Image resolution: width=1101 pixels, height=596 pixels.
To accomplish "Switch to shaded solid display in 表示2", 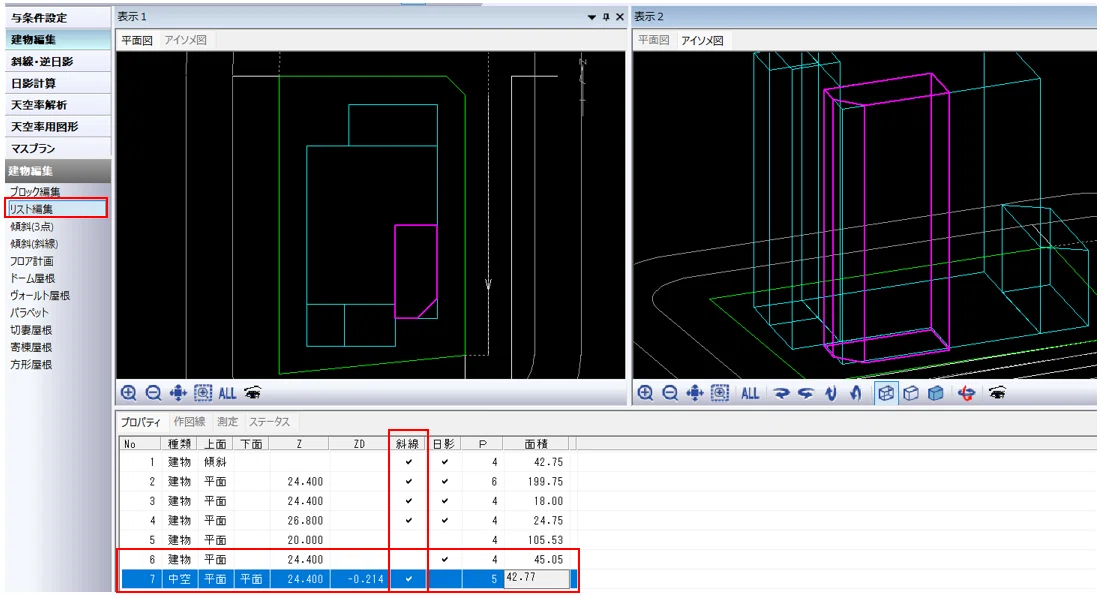I will [935, 393].
